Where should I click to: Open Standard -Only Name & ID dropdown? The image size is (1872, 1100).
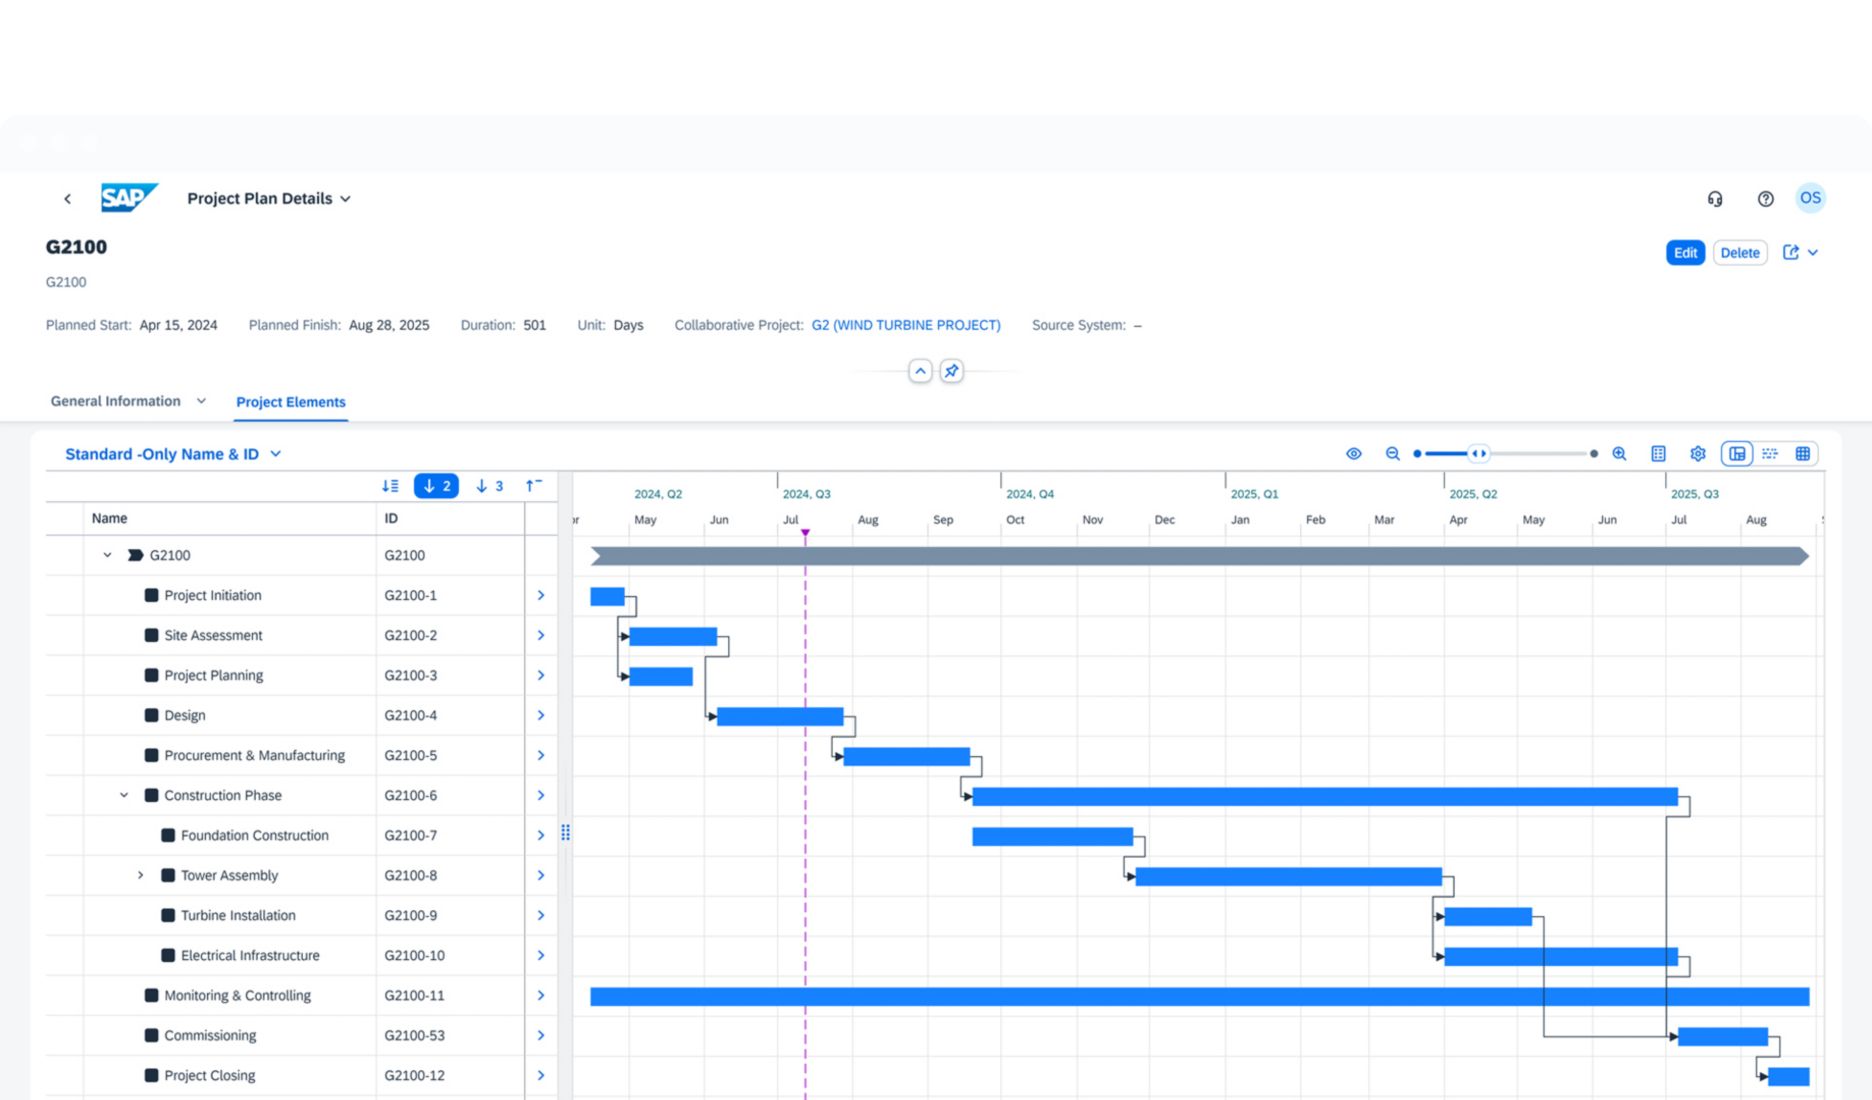(173, 454)
